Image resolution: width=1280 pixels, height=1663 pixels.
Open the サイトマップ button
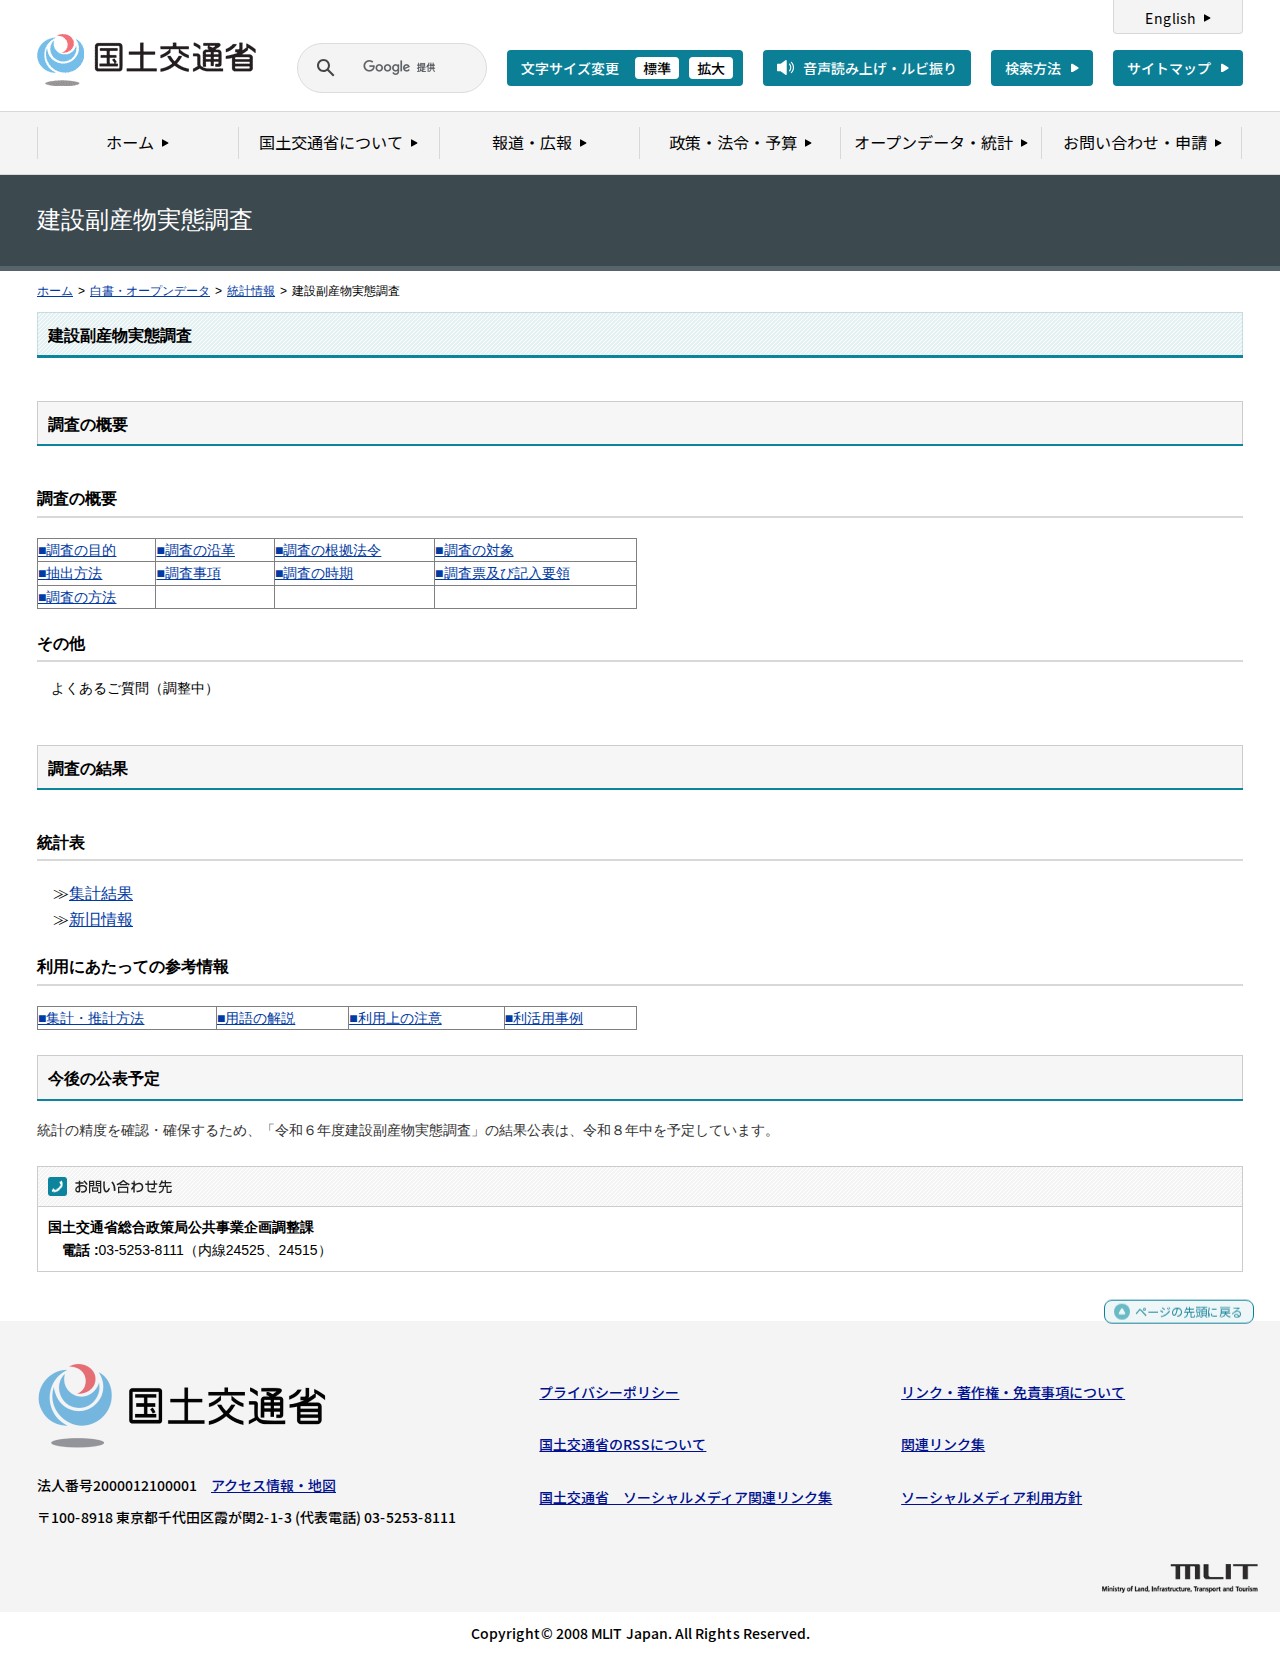[x=1178, y=68]
